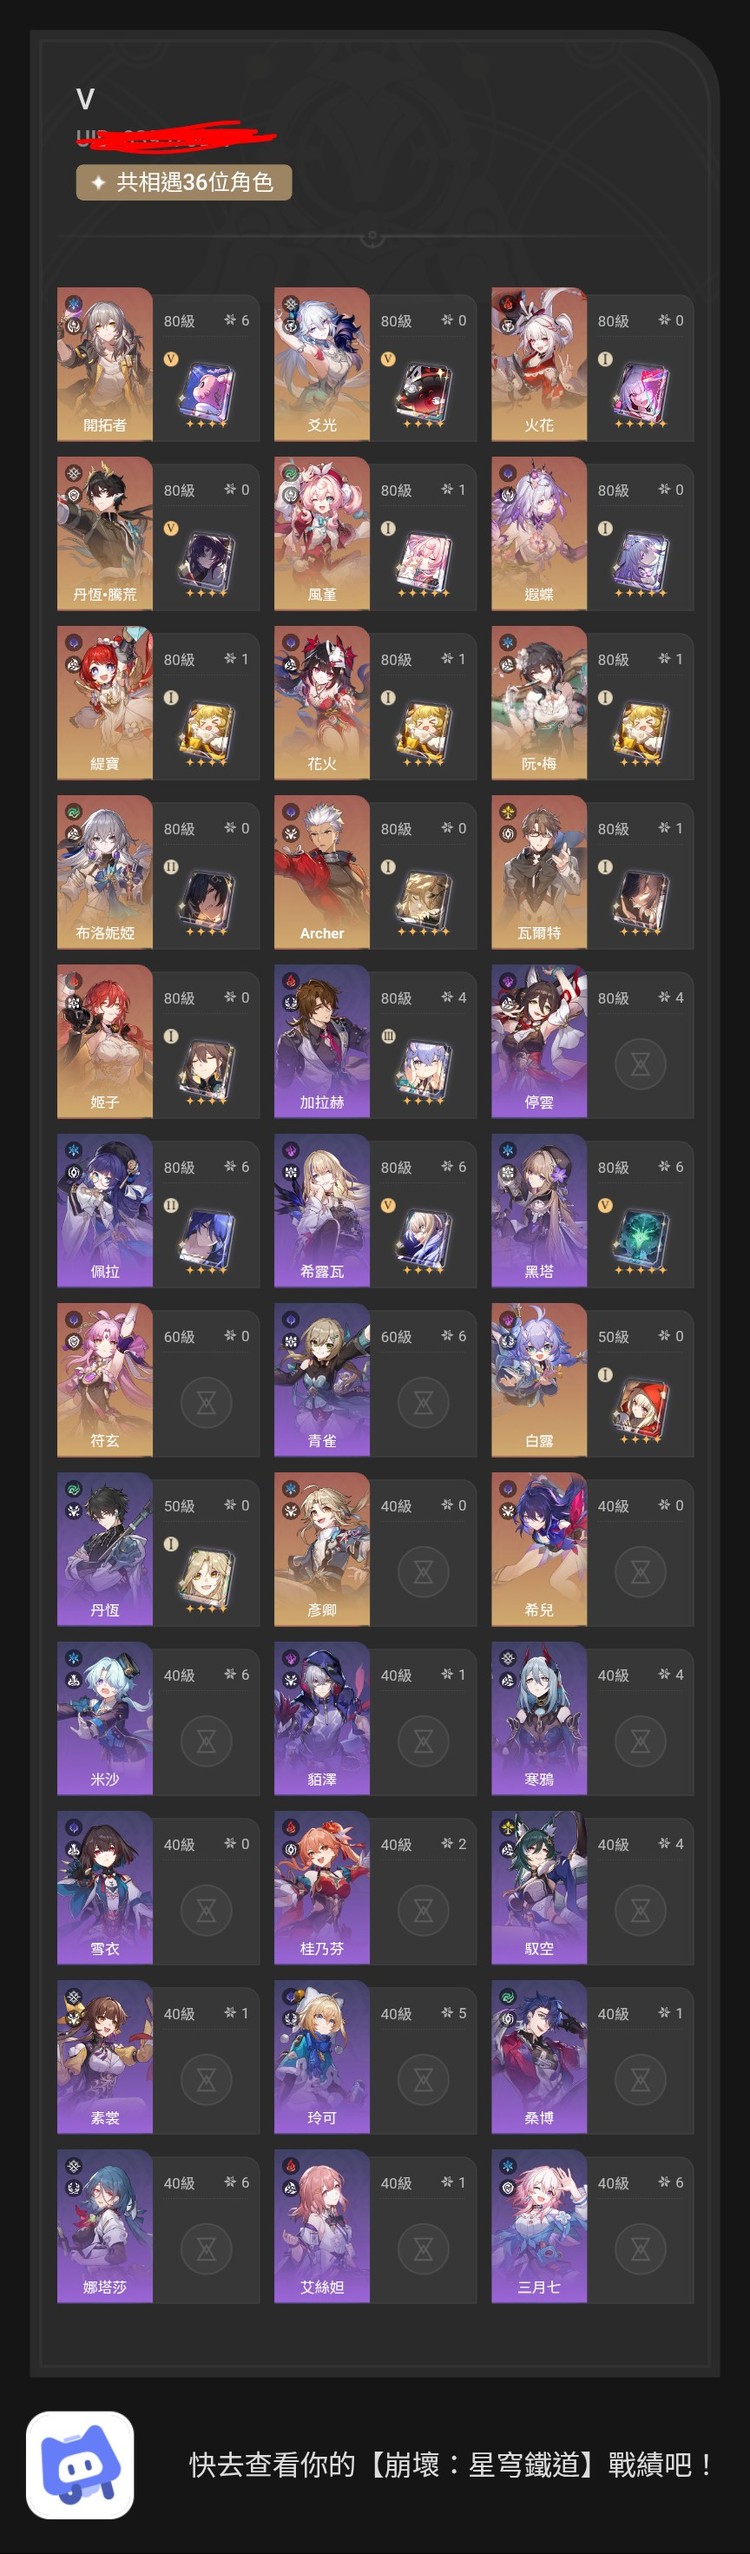
Task: Click the Discord logo icon
Action: coord(80,2464)
